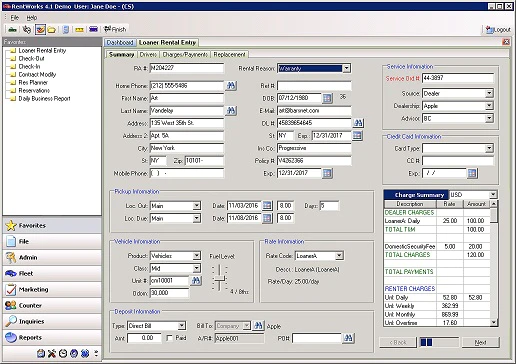Open the DOB calendar picker

[327, 98]
